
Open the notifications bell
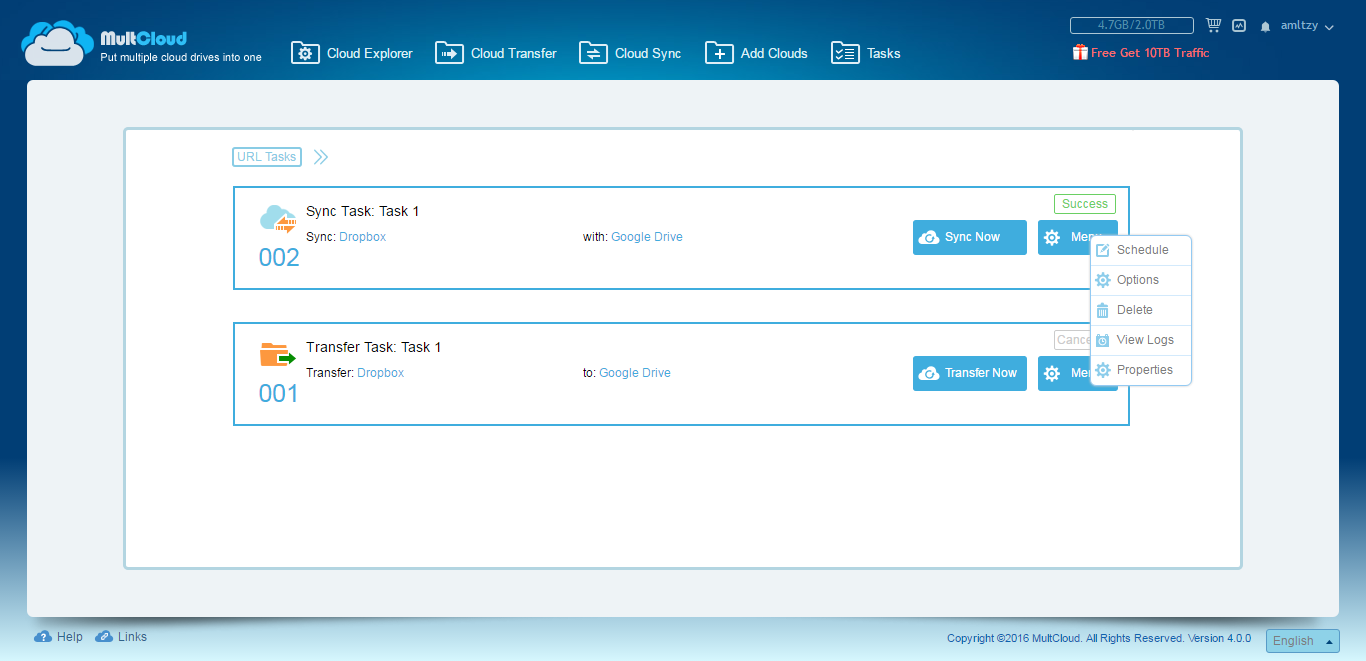point(1265,26)
